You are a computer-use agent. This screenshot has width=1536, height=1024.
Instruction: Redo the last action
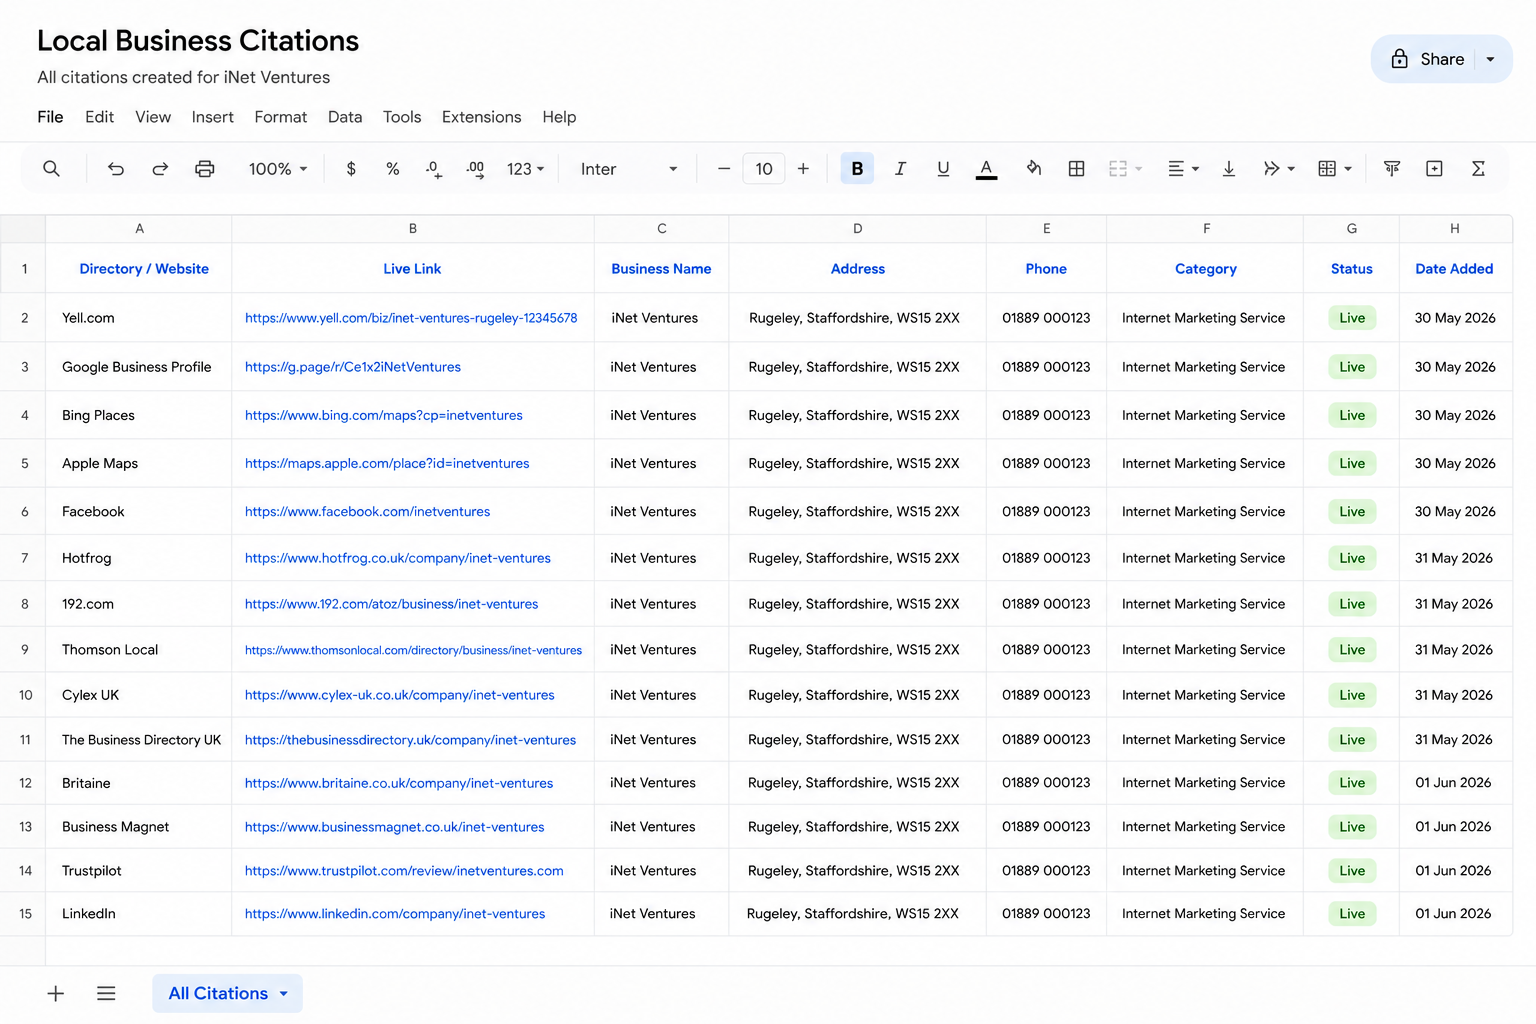(x=160, y=169)
